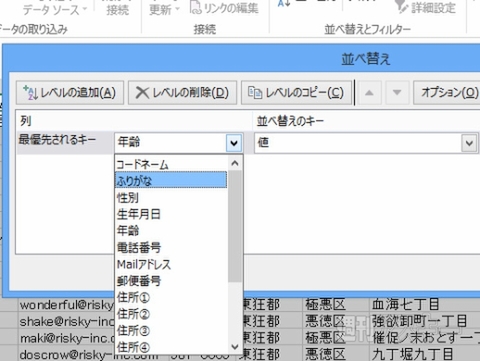Click the 最優先されるキー row label
This screenshot has height=361, width=480.
(57, 139)
